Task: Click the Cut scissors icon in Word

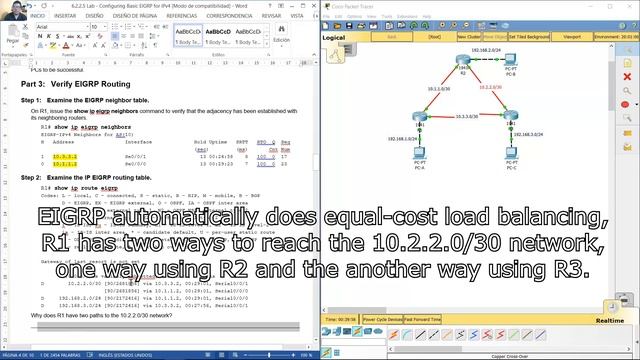Action: click(26, 27)
